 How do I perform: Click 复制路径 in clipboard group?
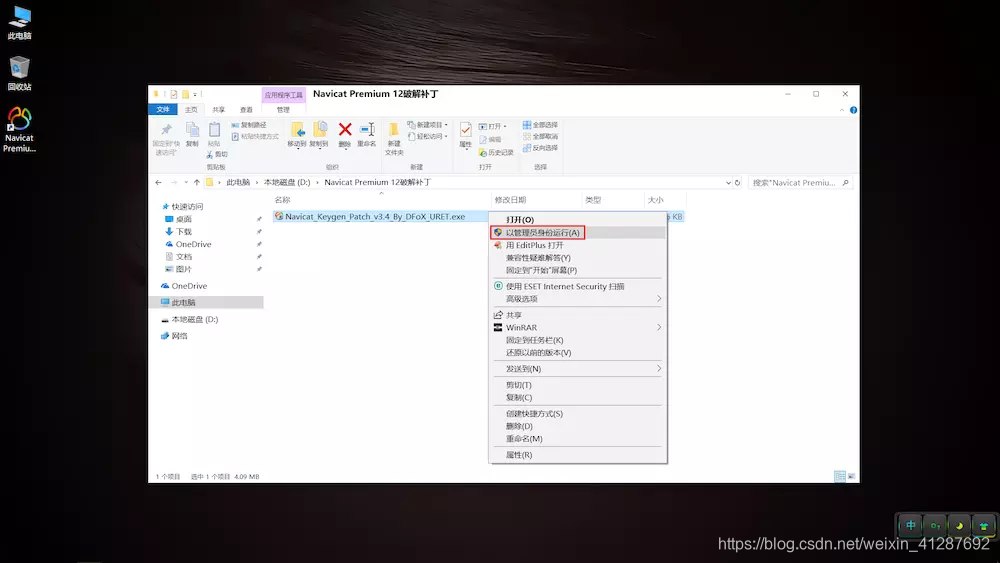point(249,125)
